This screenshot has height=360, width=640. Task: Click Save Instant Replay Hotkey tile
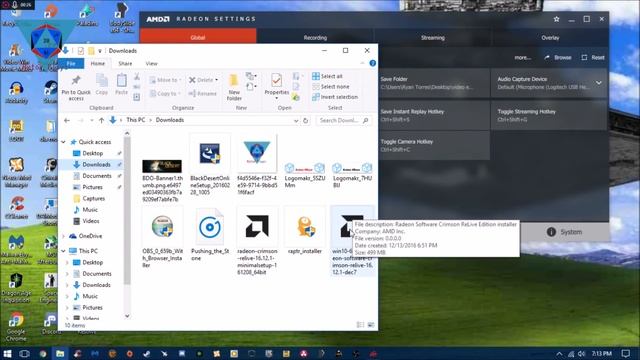(x=434, y=115)
